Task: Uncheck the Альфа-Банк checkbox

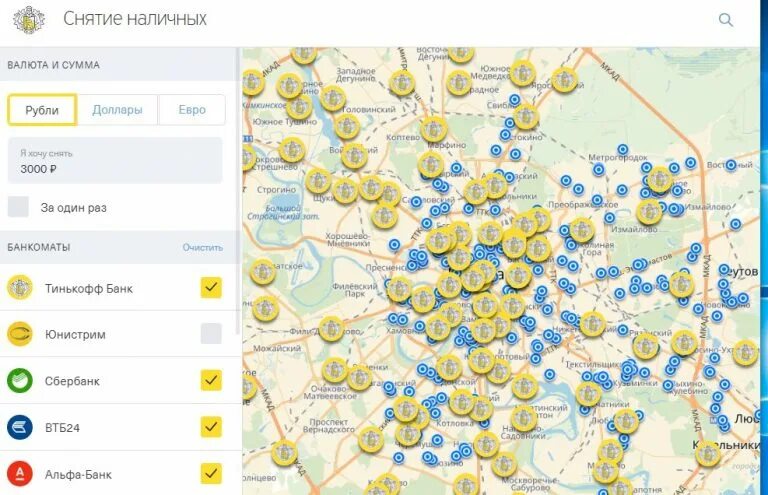Action: coord(211,473)
